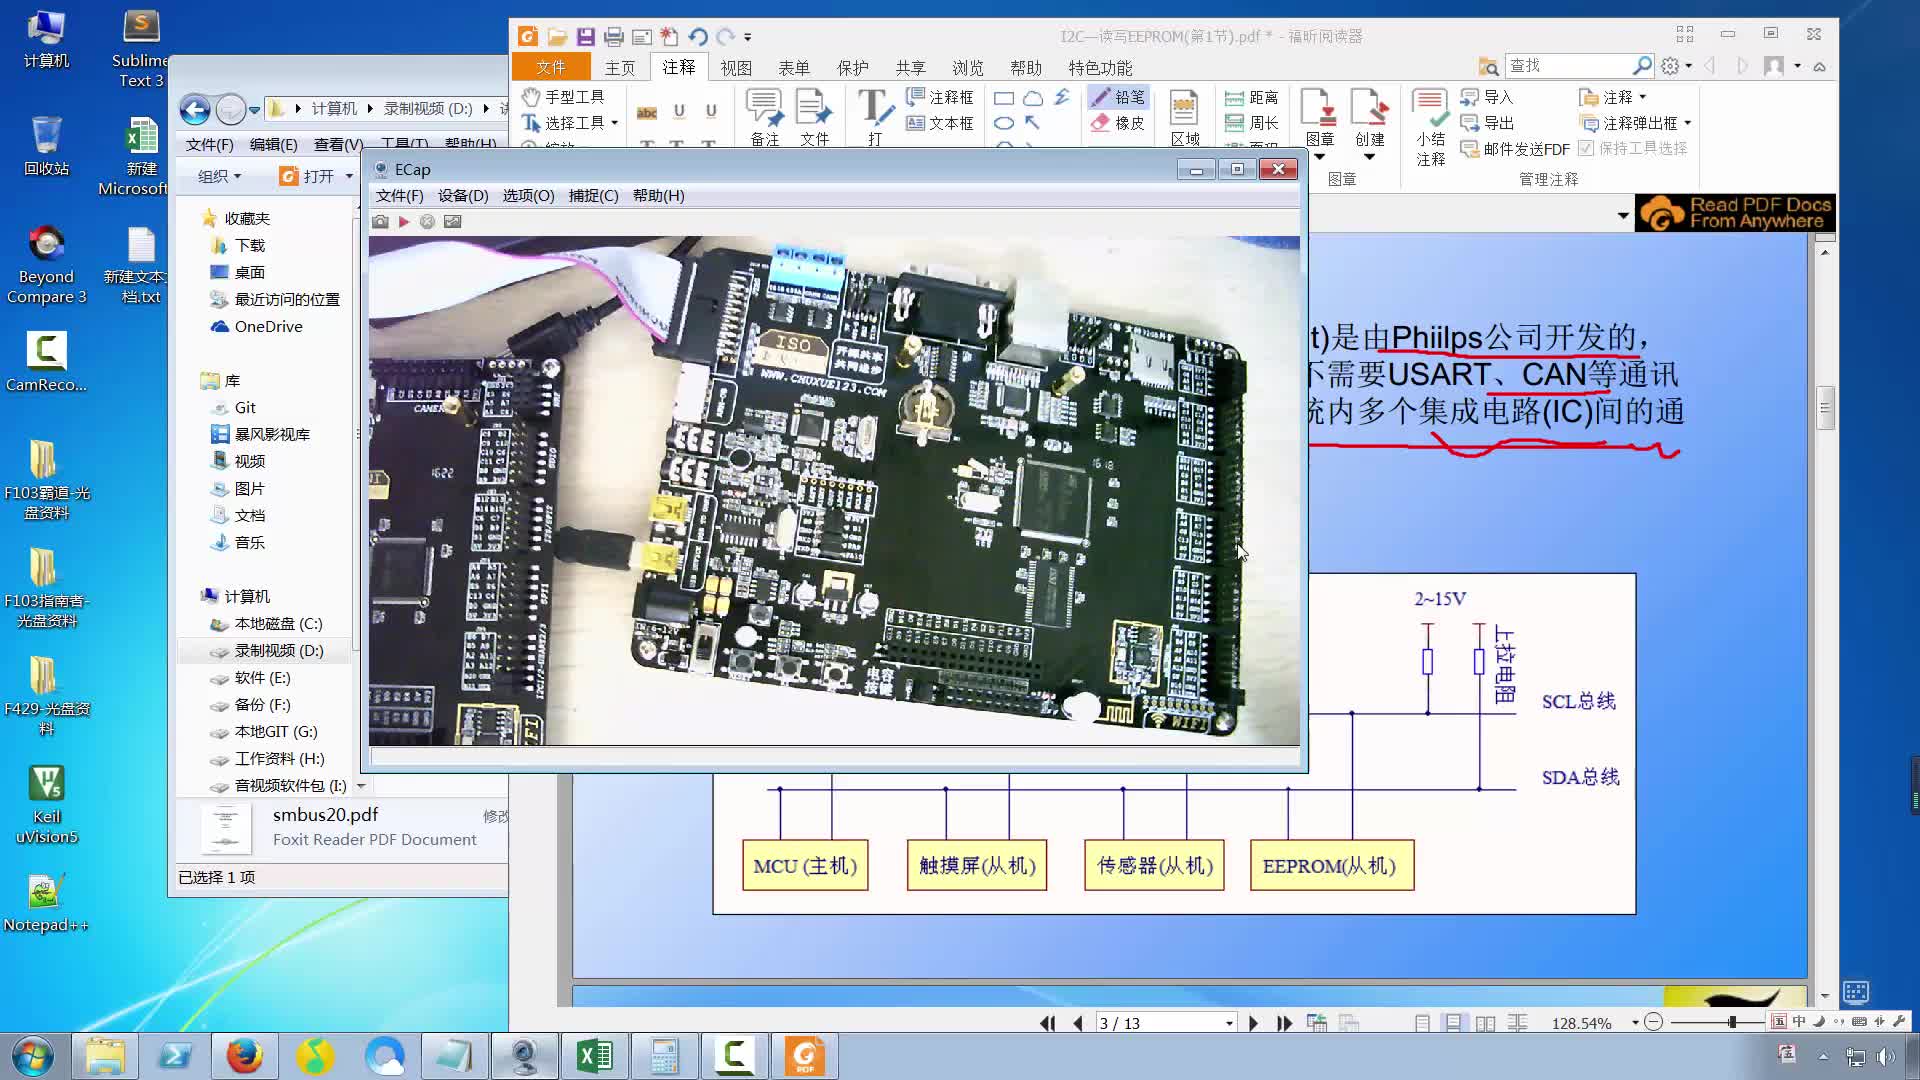Open the 设备(D) menu in ECap
1920x1080 pixels.
tap(462, 195)
